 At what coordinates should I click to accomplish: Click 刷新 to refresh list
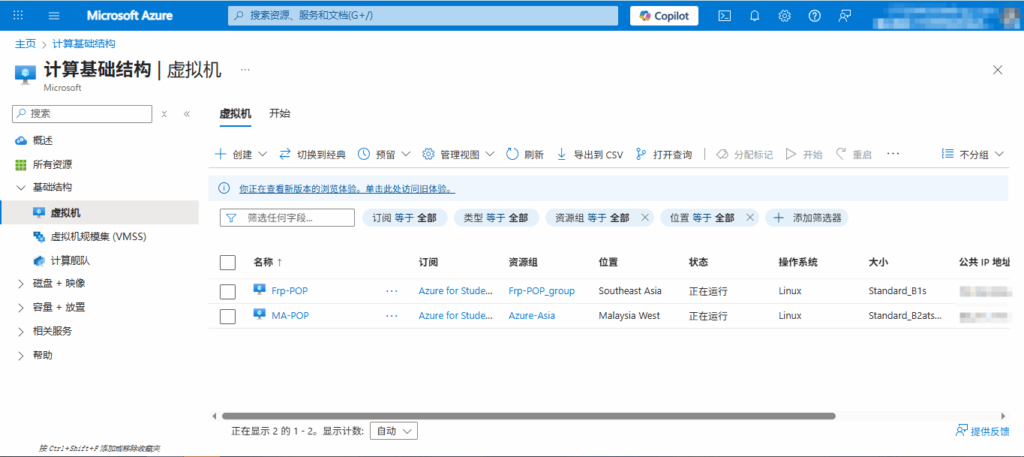pos(524,155)
